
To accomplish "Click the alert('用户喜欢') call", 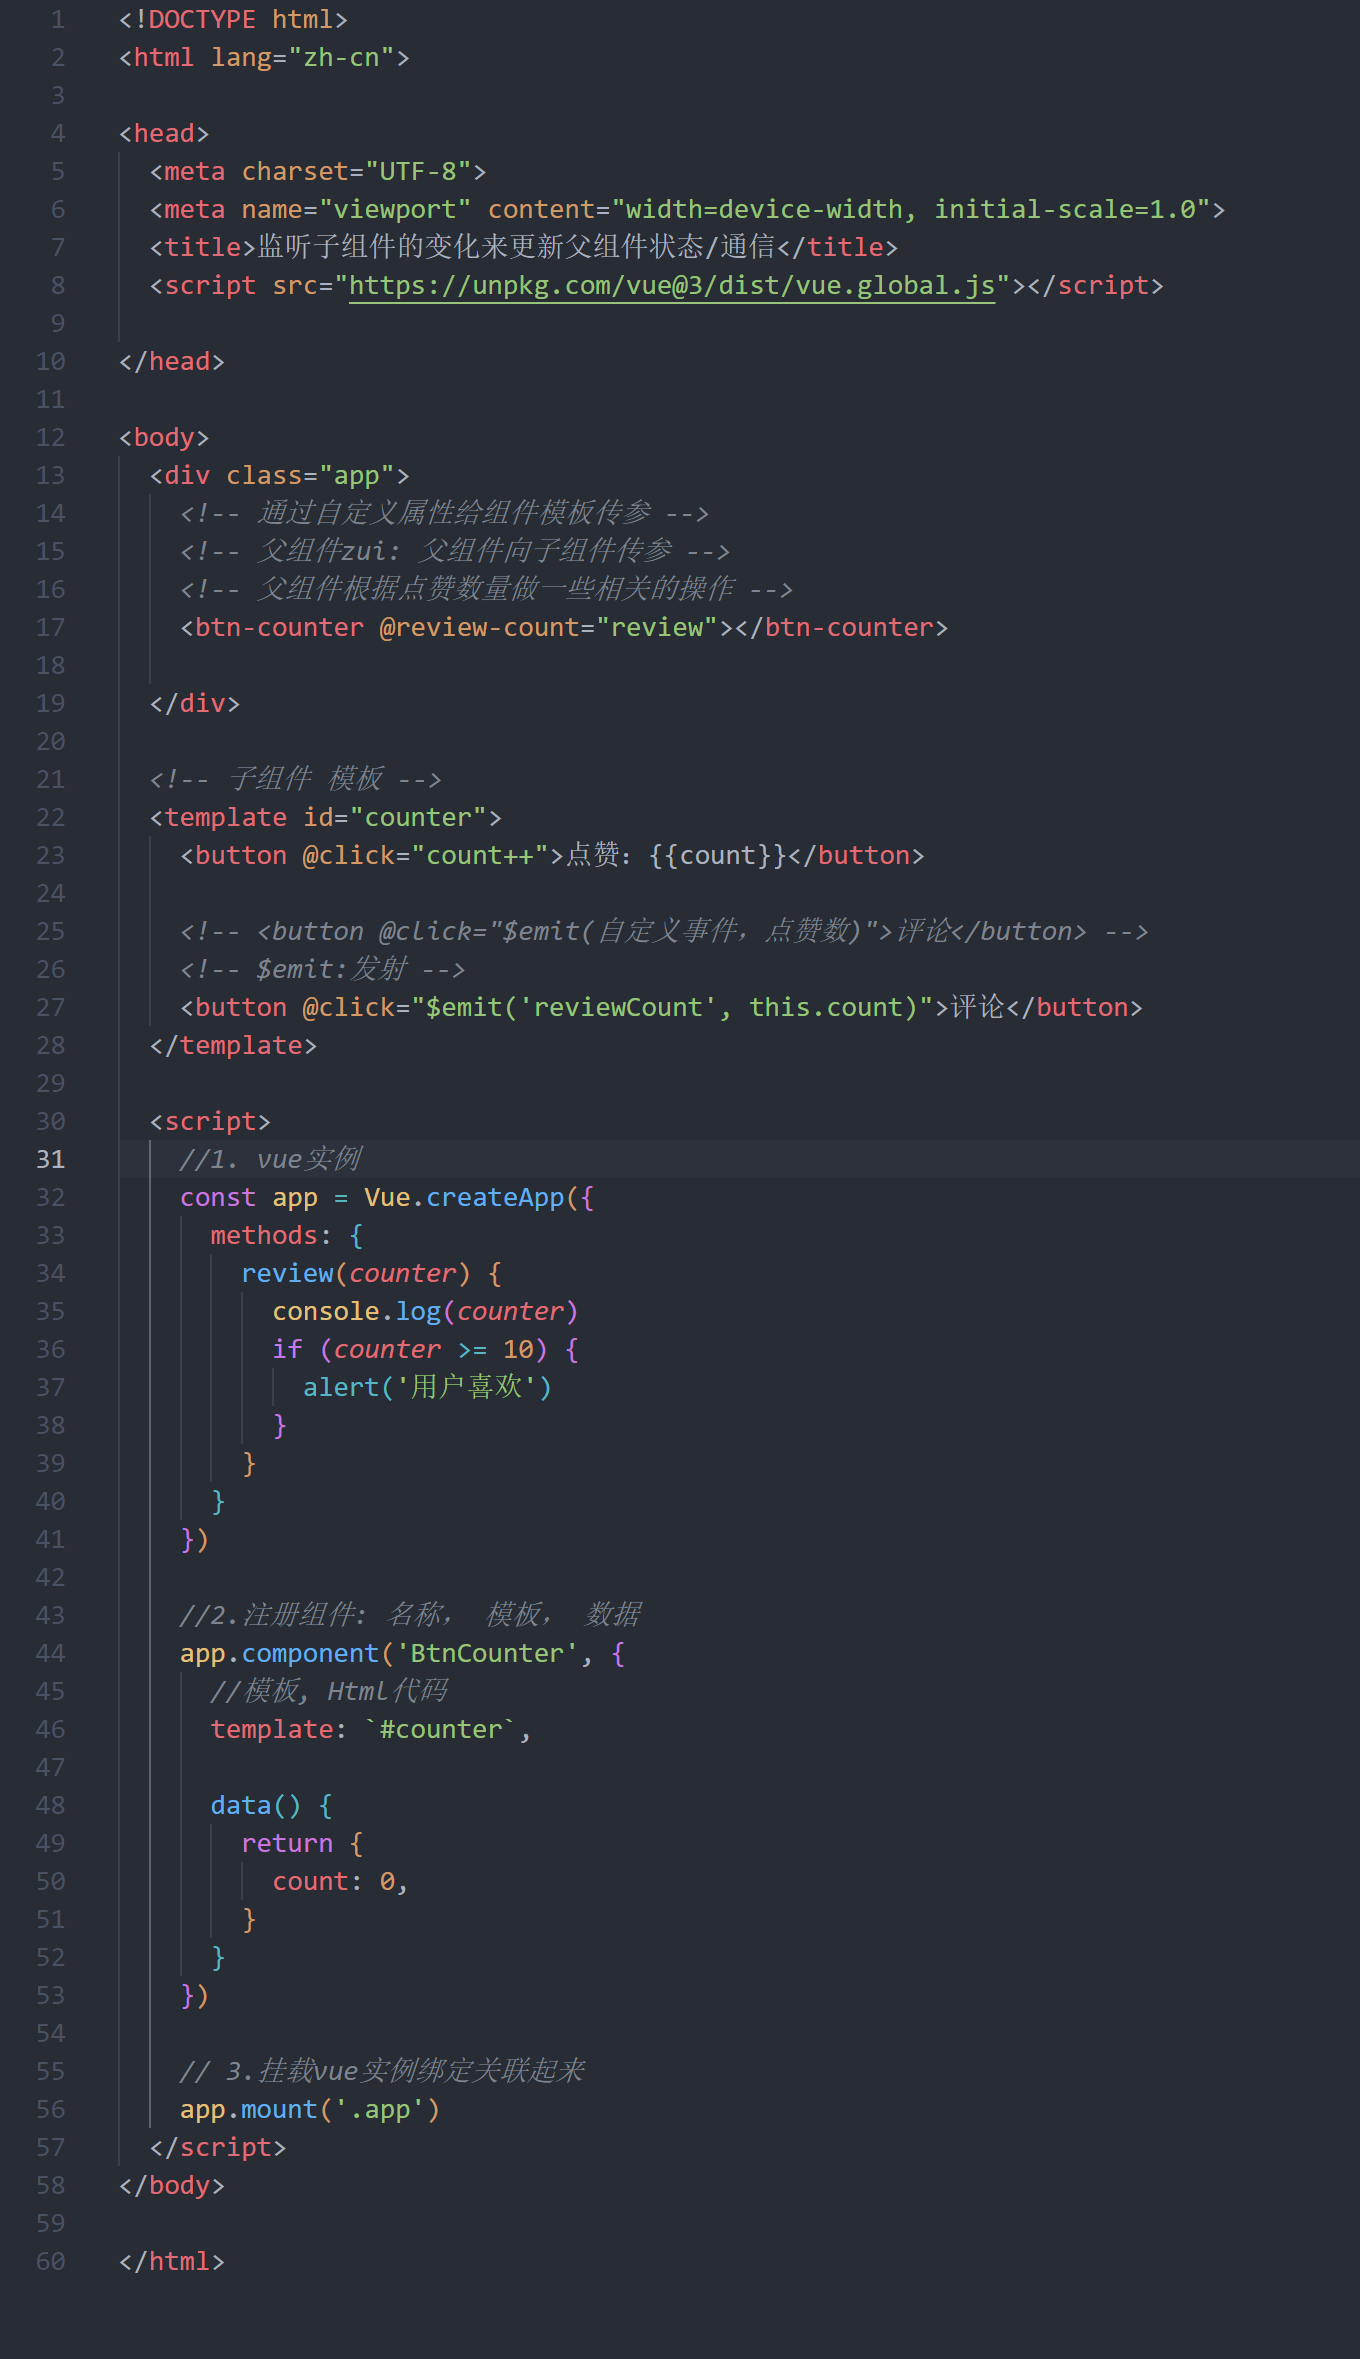I will (427, 1388).
